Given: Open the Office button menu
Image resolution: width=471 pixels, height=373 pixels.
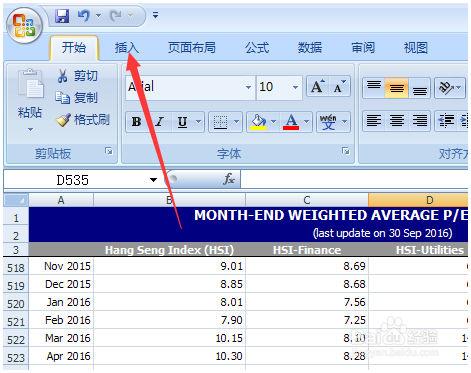Looking at the screenshot, I should (25, 26).
